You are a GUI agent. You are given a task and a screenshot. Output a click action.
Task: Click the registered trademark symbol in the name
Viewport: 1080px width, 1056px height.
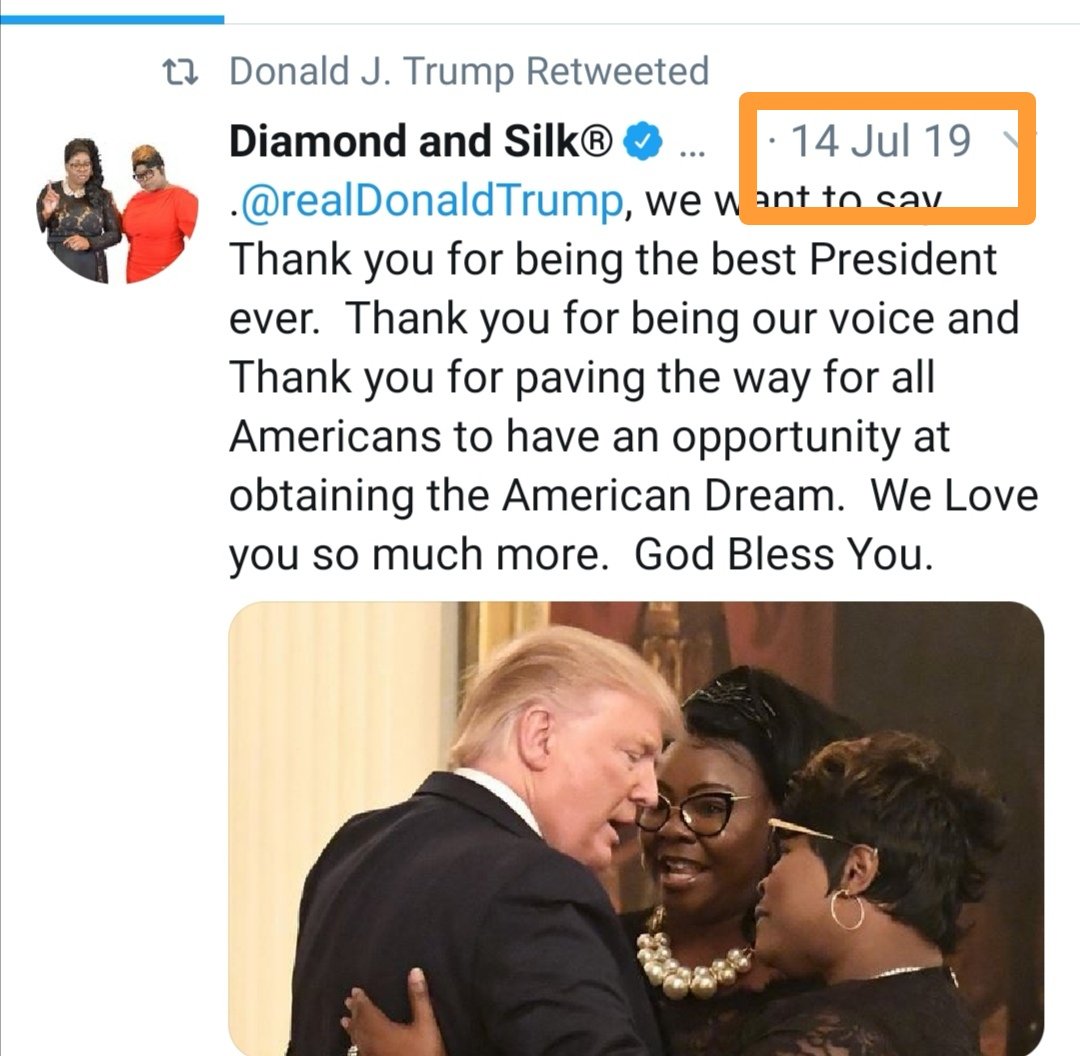click(x=597, y=141)
